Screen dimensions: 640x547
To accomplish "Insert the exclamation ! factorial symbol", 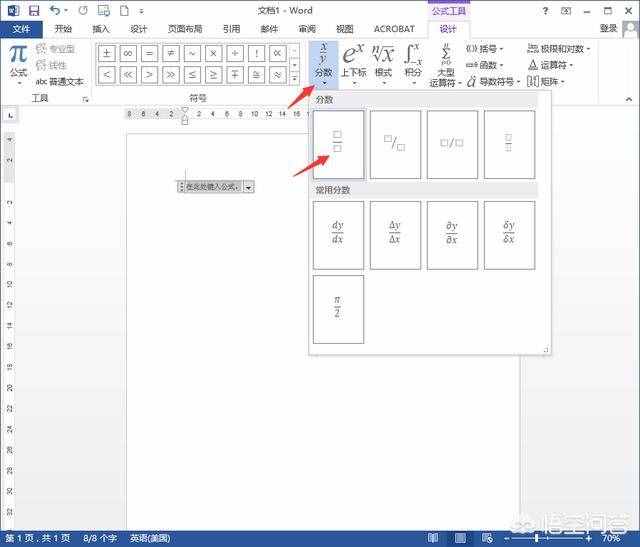I will point(256,53).
